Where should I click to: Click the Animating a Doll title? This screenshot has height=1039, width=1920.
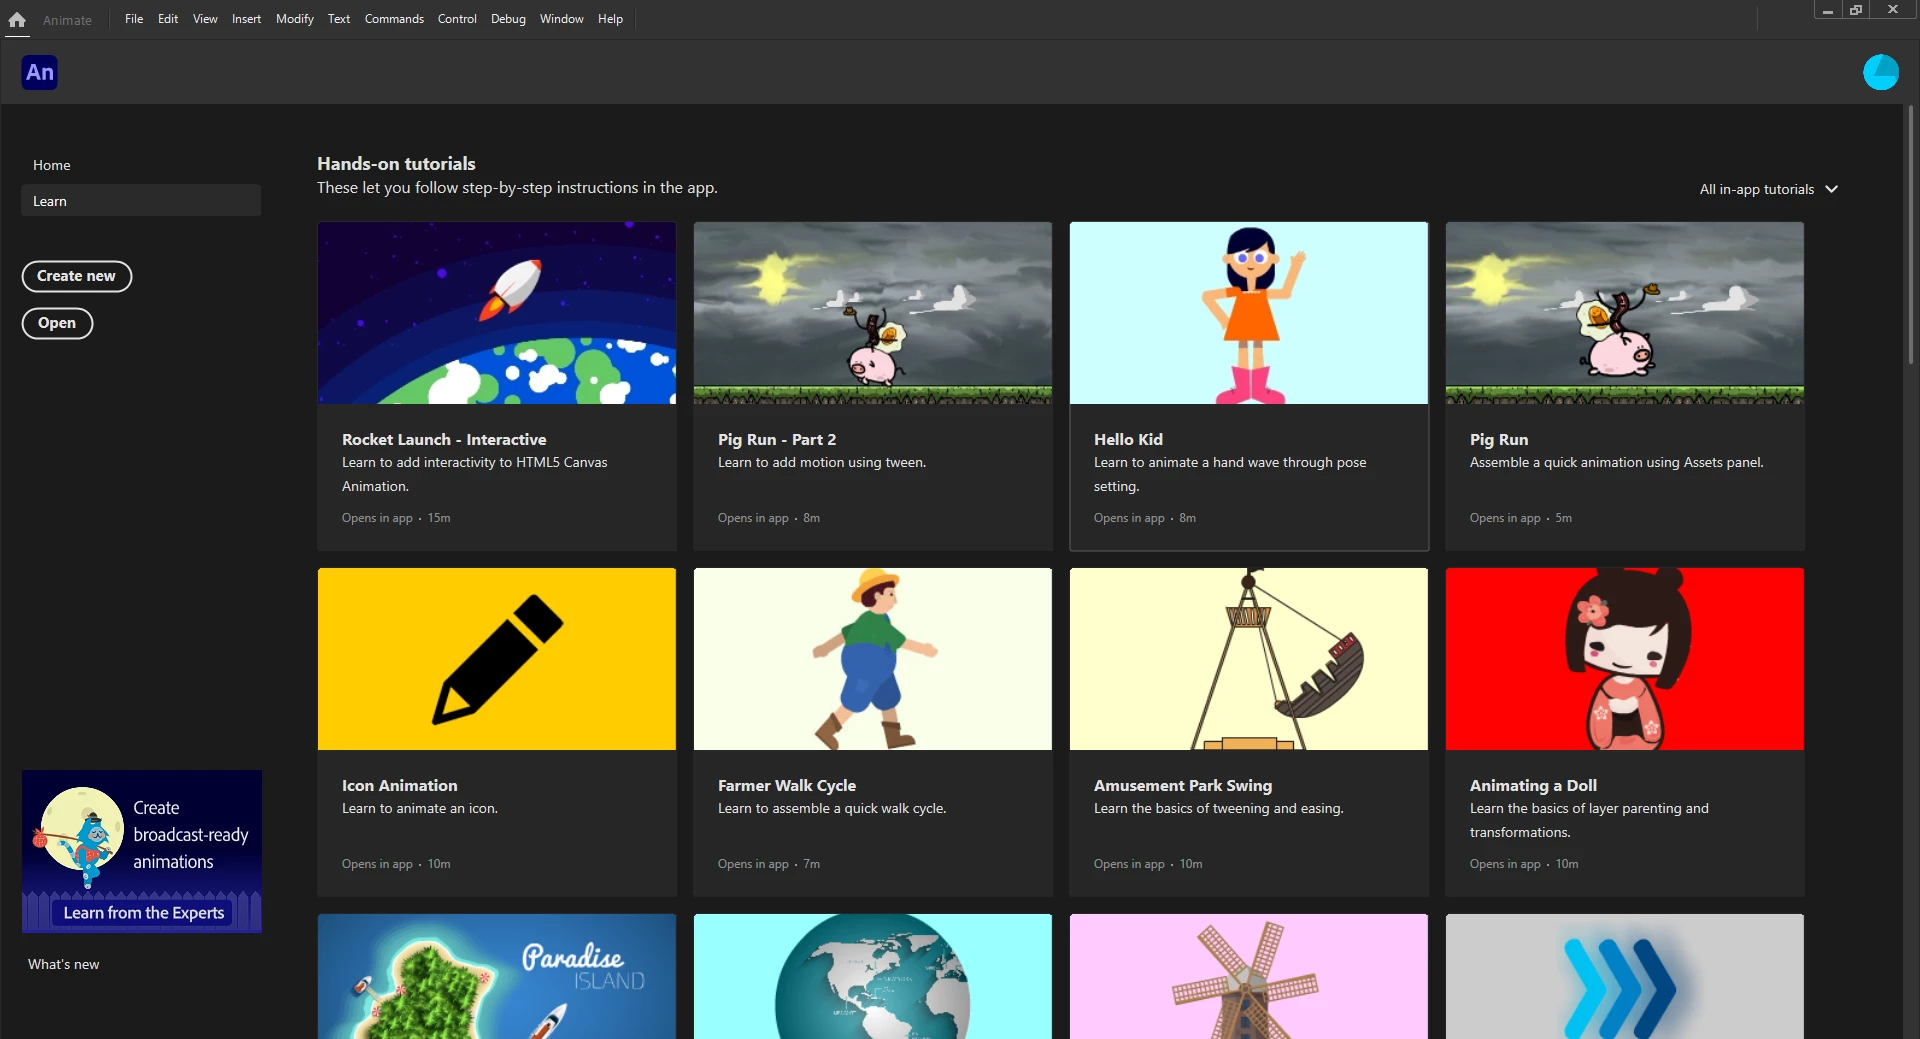click(x=1533, y=785)
